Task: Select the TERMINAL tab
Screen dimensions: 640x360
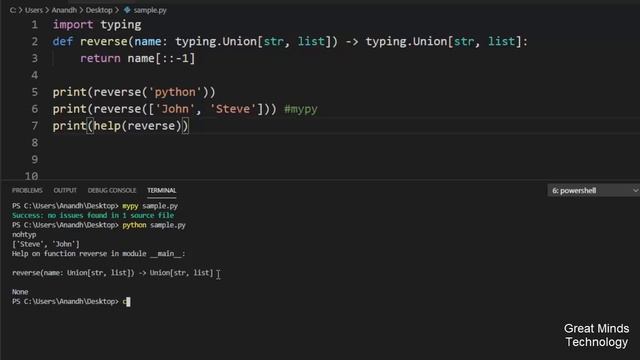Action: pyautogui.click(x=162, y=191)
